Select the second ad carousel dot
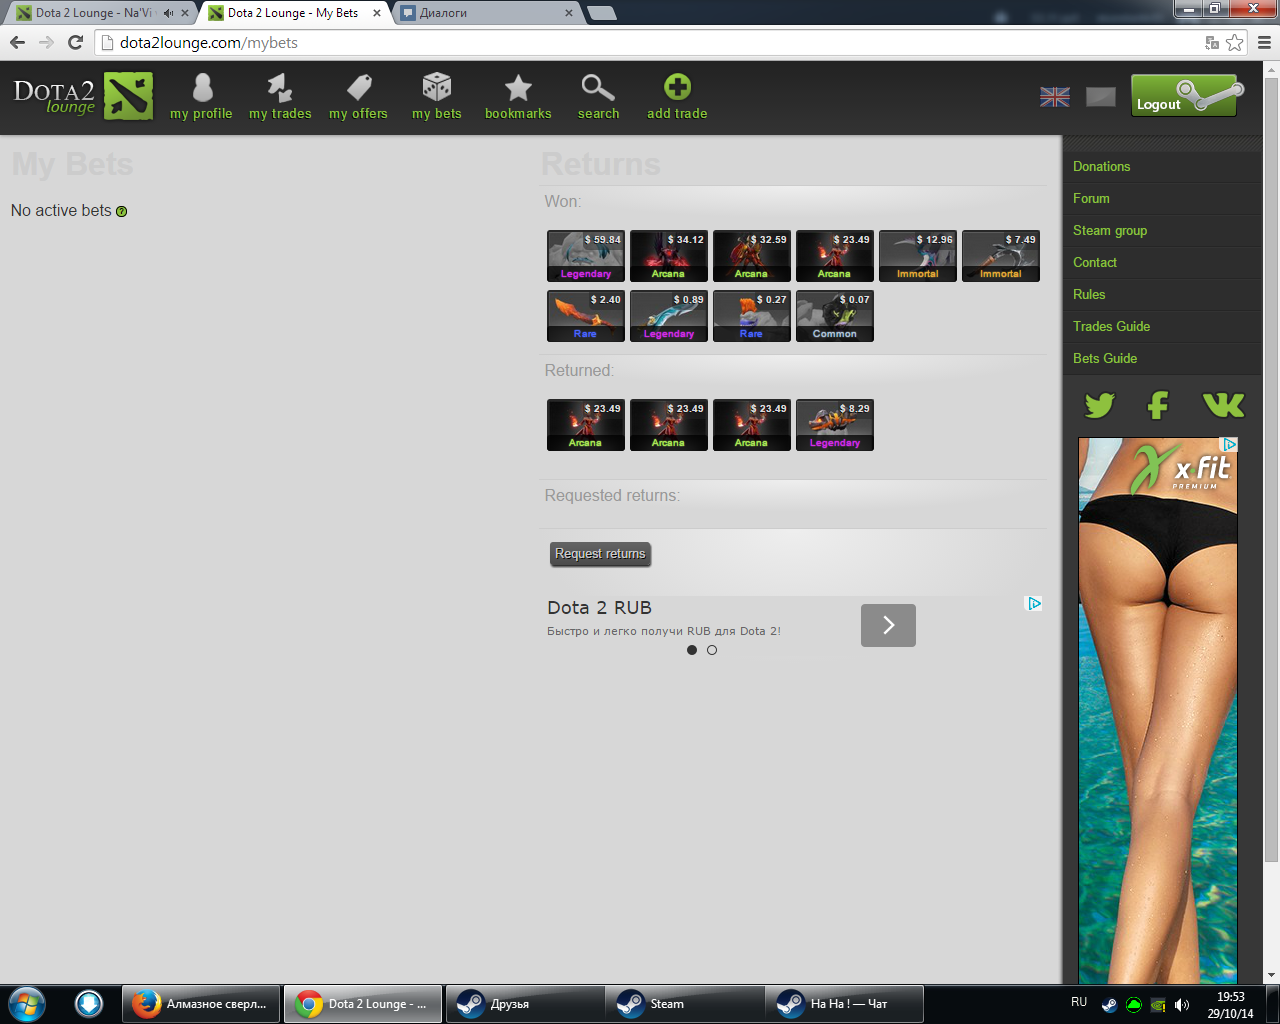The image size is (1280, 1024). tap(712, 650)
